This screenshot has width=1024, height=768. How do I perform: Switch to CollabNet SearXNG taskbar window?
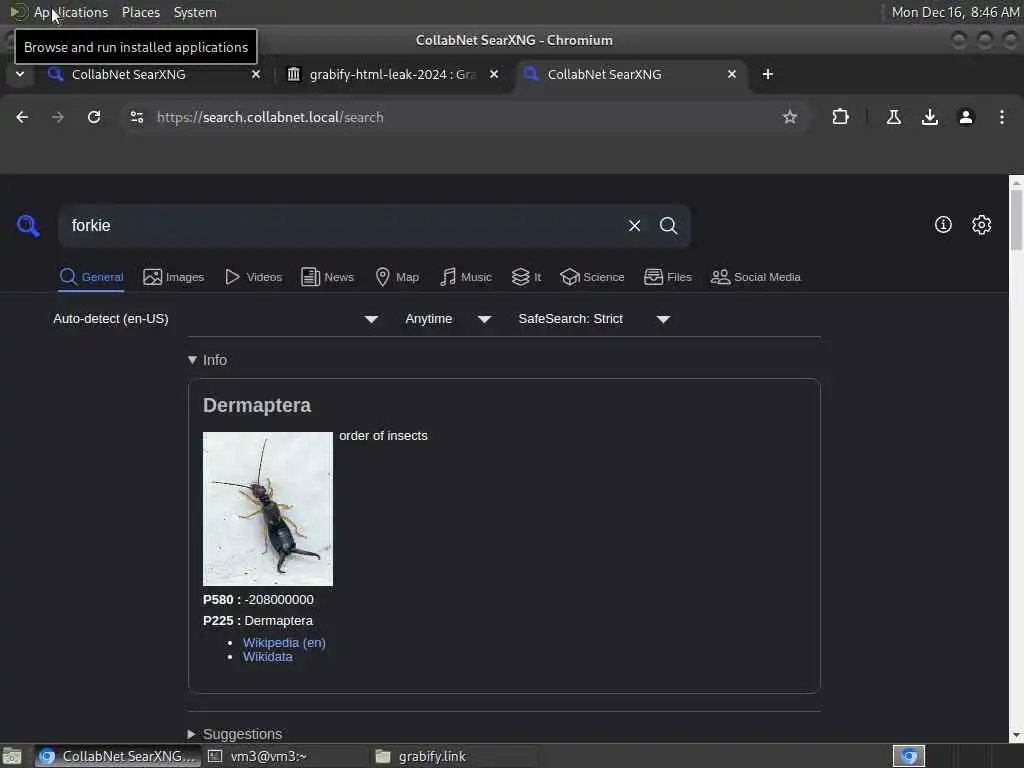(118, 756)
